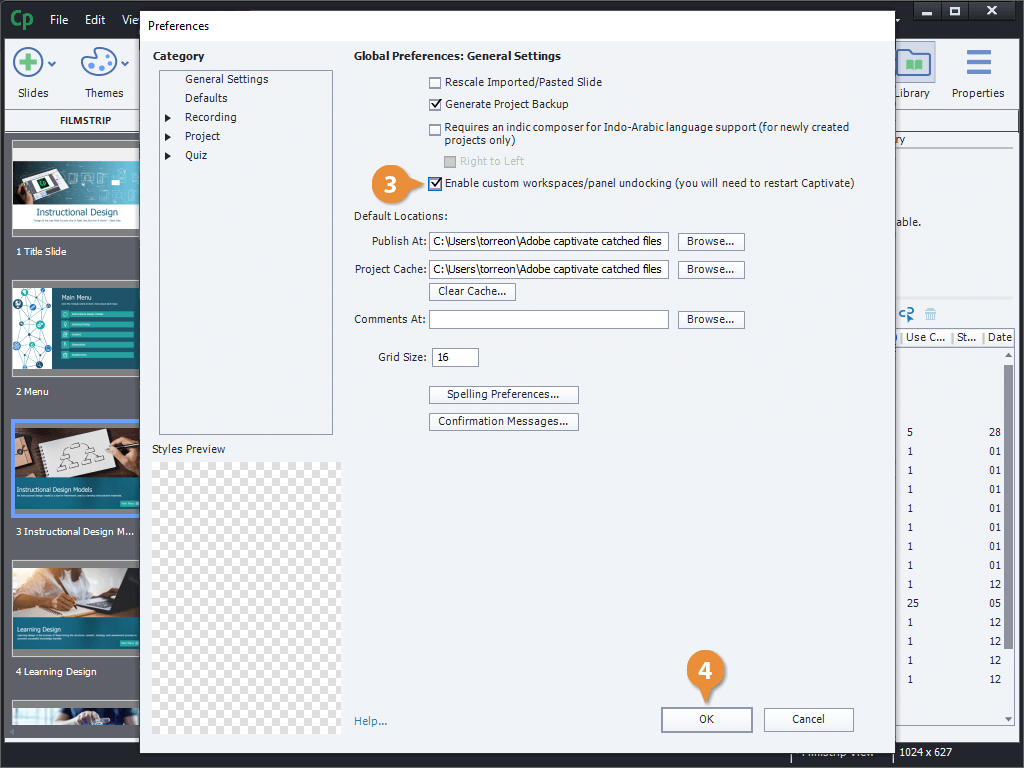Click the Styles Preview area
Screen dimensions: 1024x768
246,598
